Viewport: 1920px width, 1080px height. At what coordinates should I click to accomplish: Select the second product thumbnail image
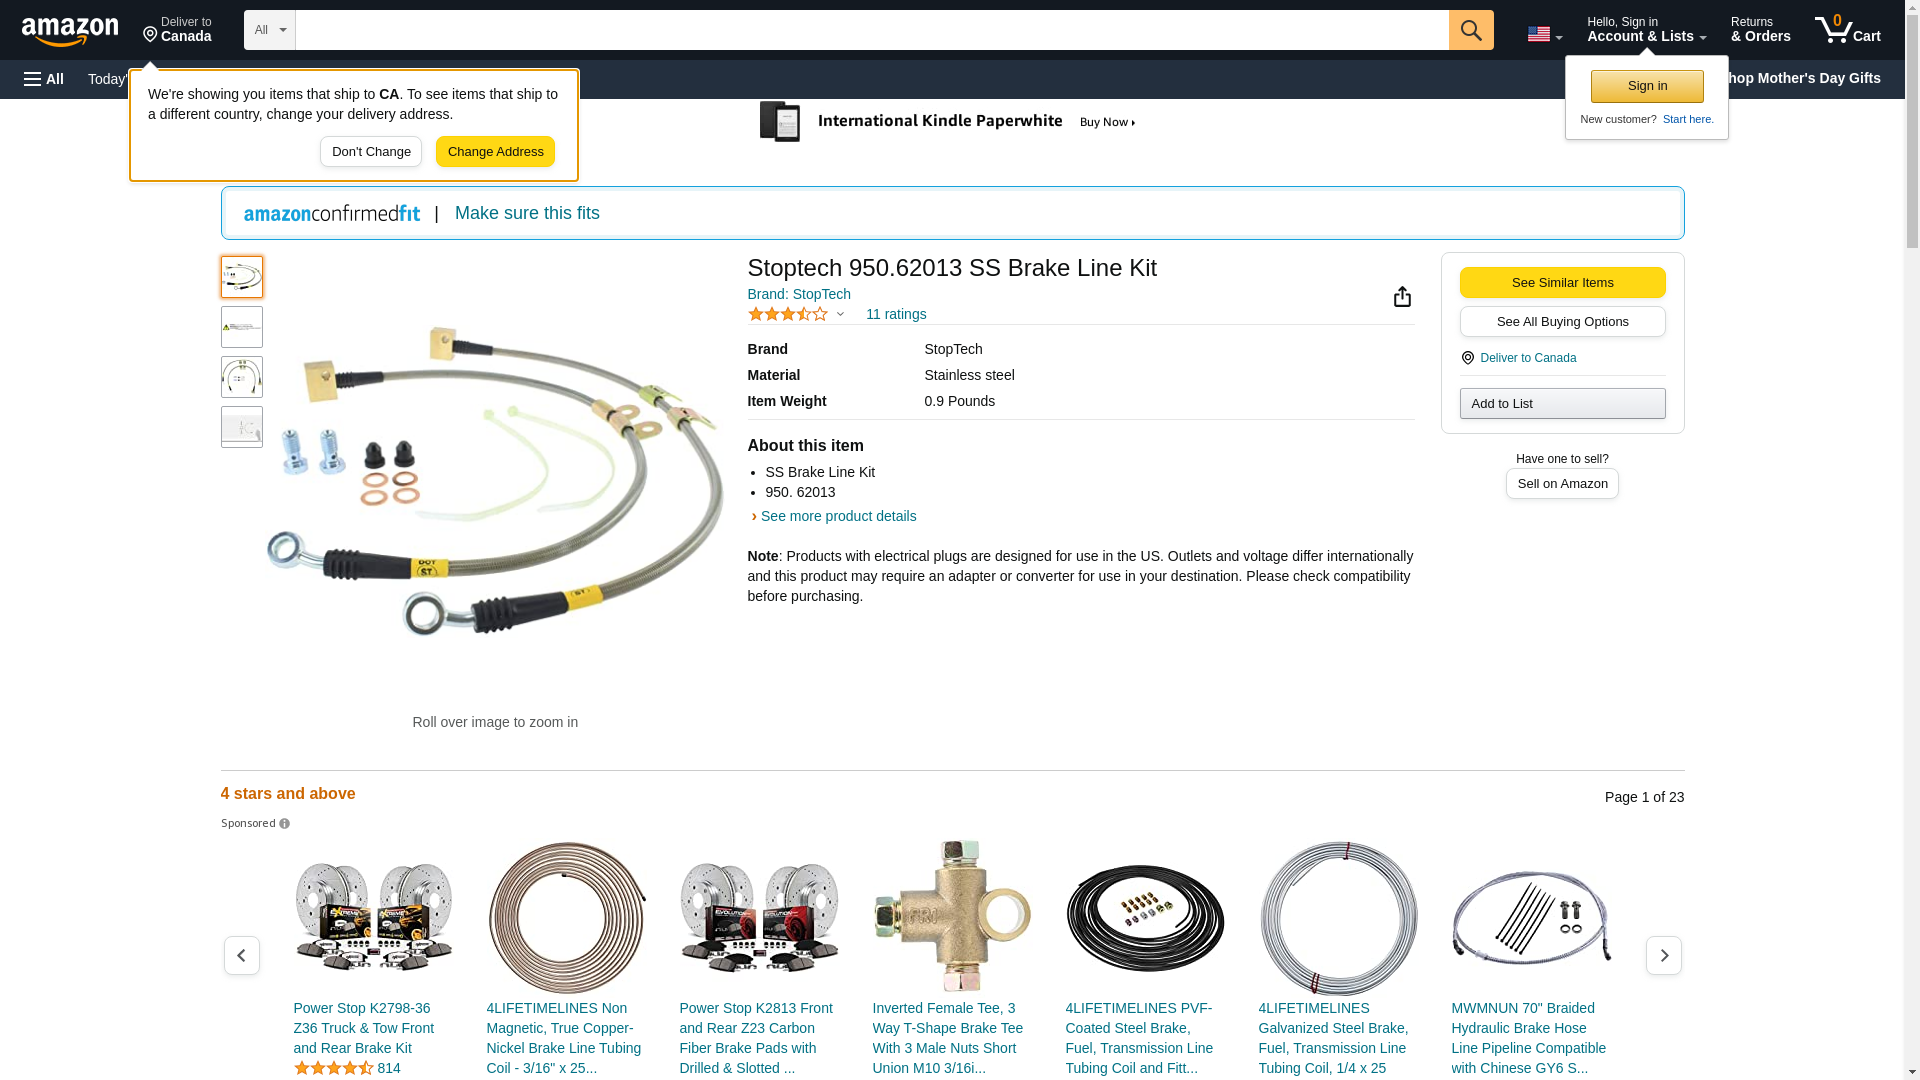point(242,327)
